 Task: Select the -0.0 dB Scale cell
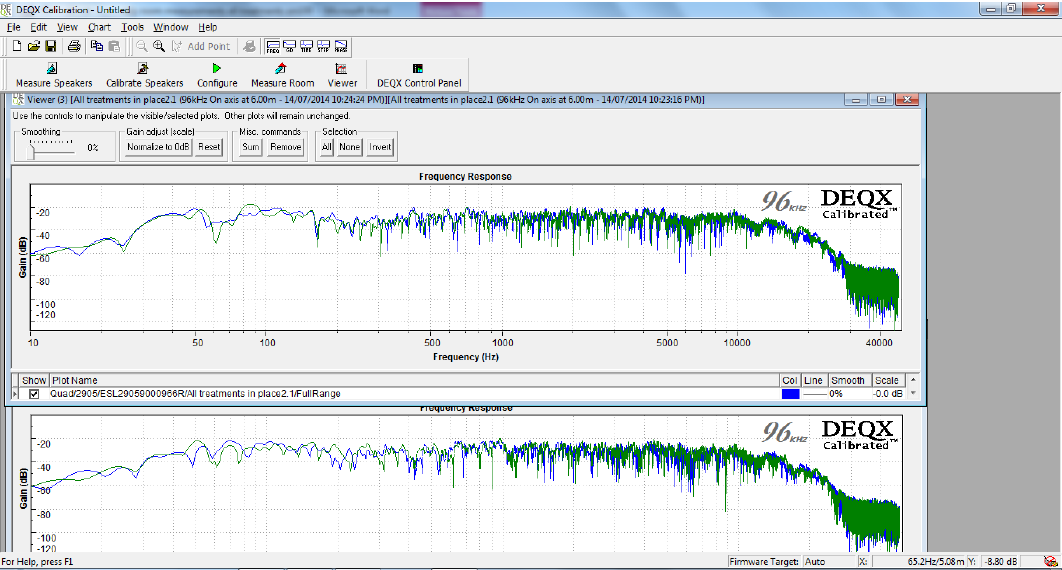pos(888,394)
